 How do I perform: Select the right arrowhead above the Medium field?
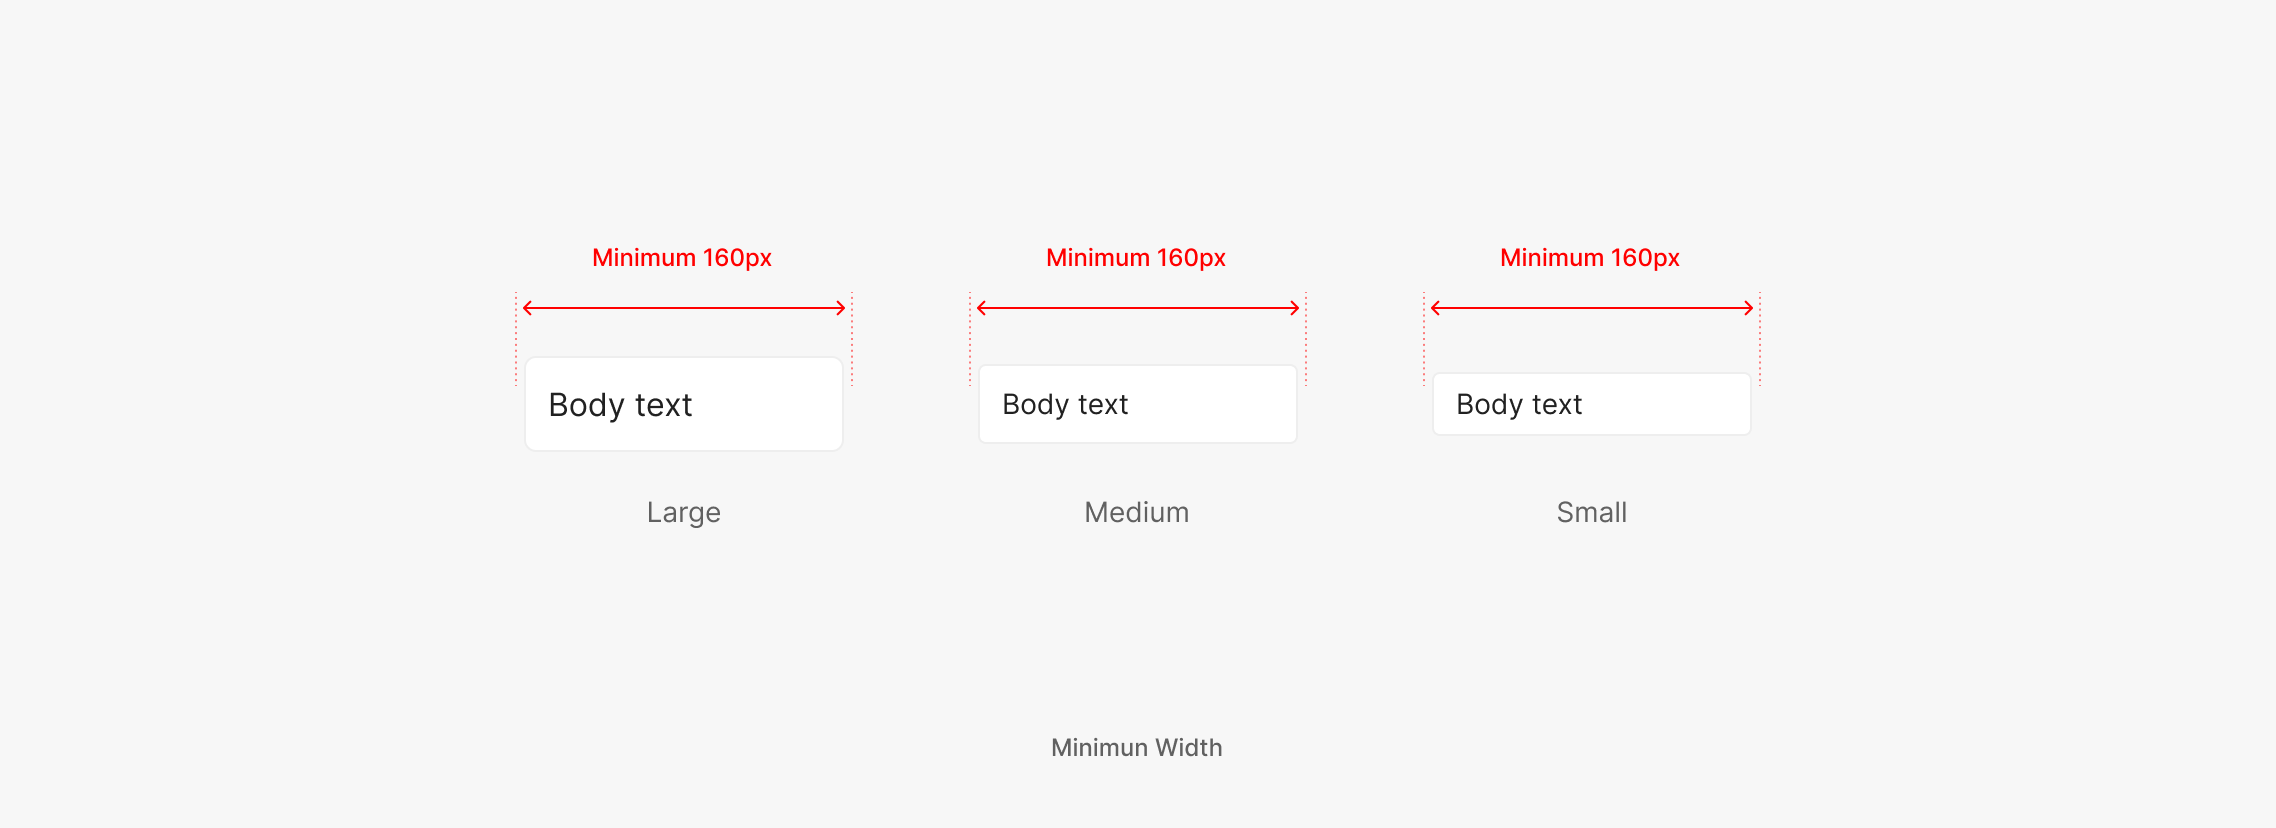(x=1296, y=308)
